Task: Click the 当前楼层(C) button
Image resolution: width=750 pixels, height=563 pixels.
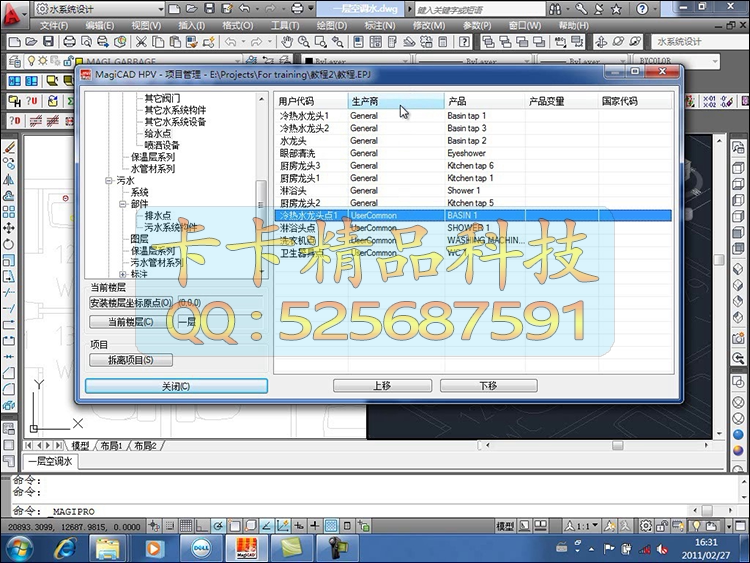Action: click(130, 322)
